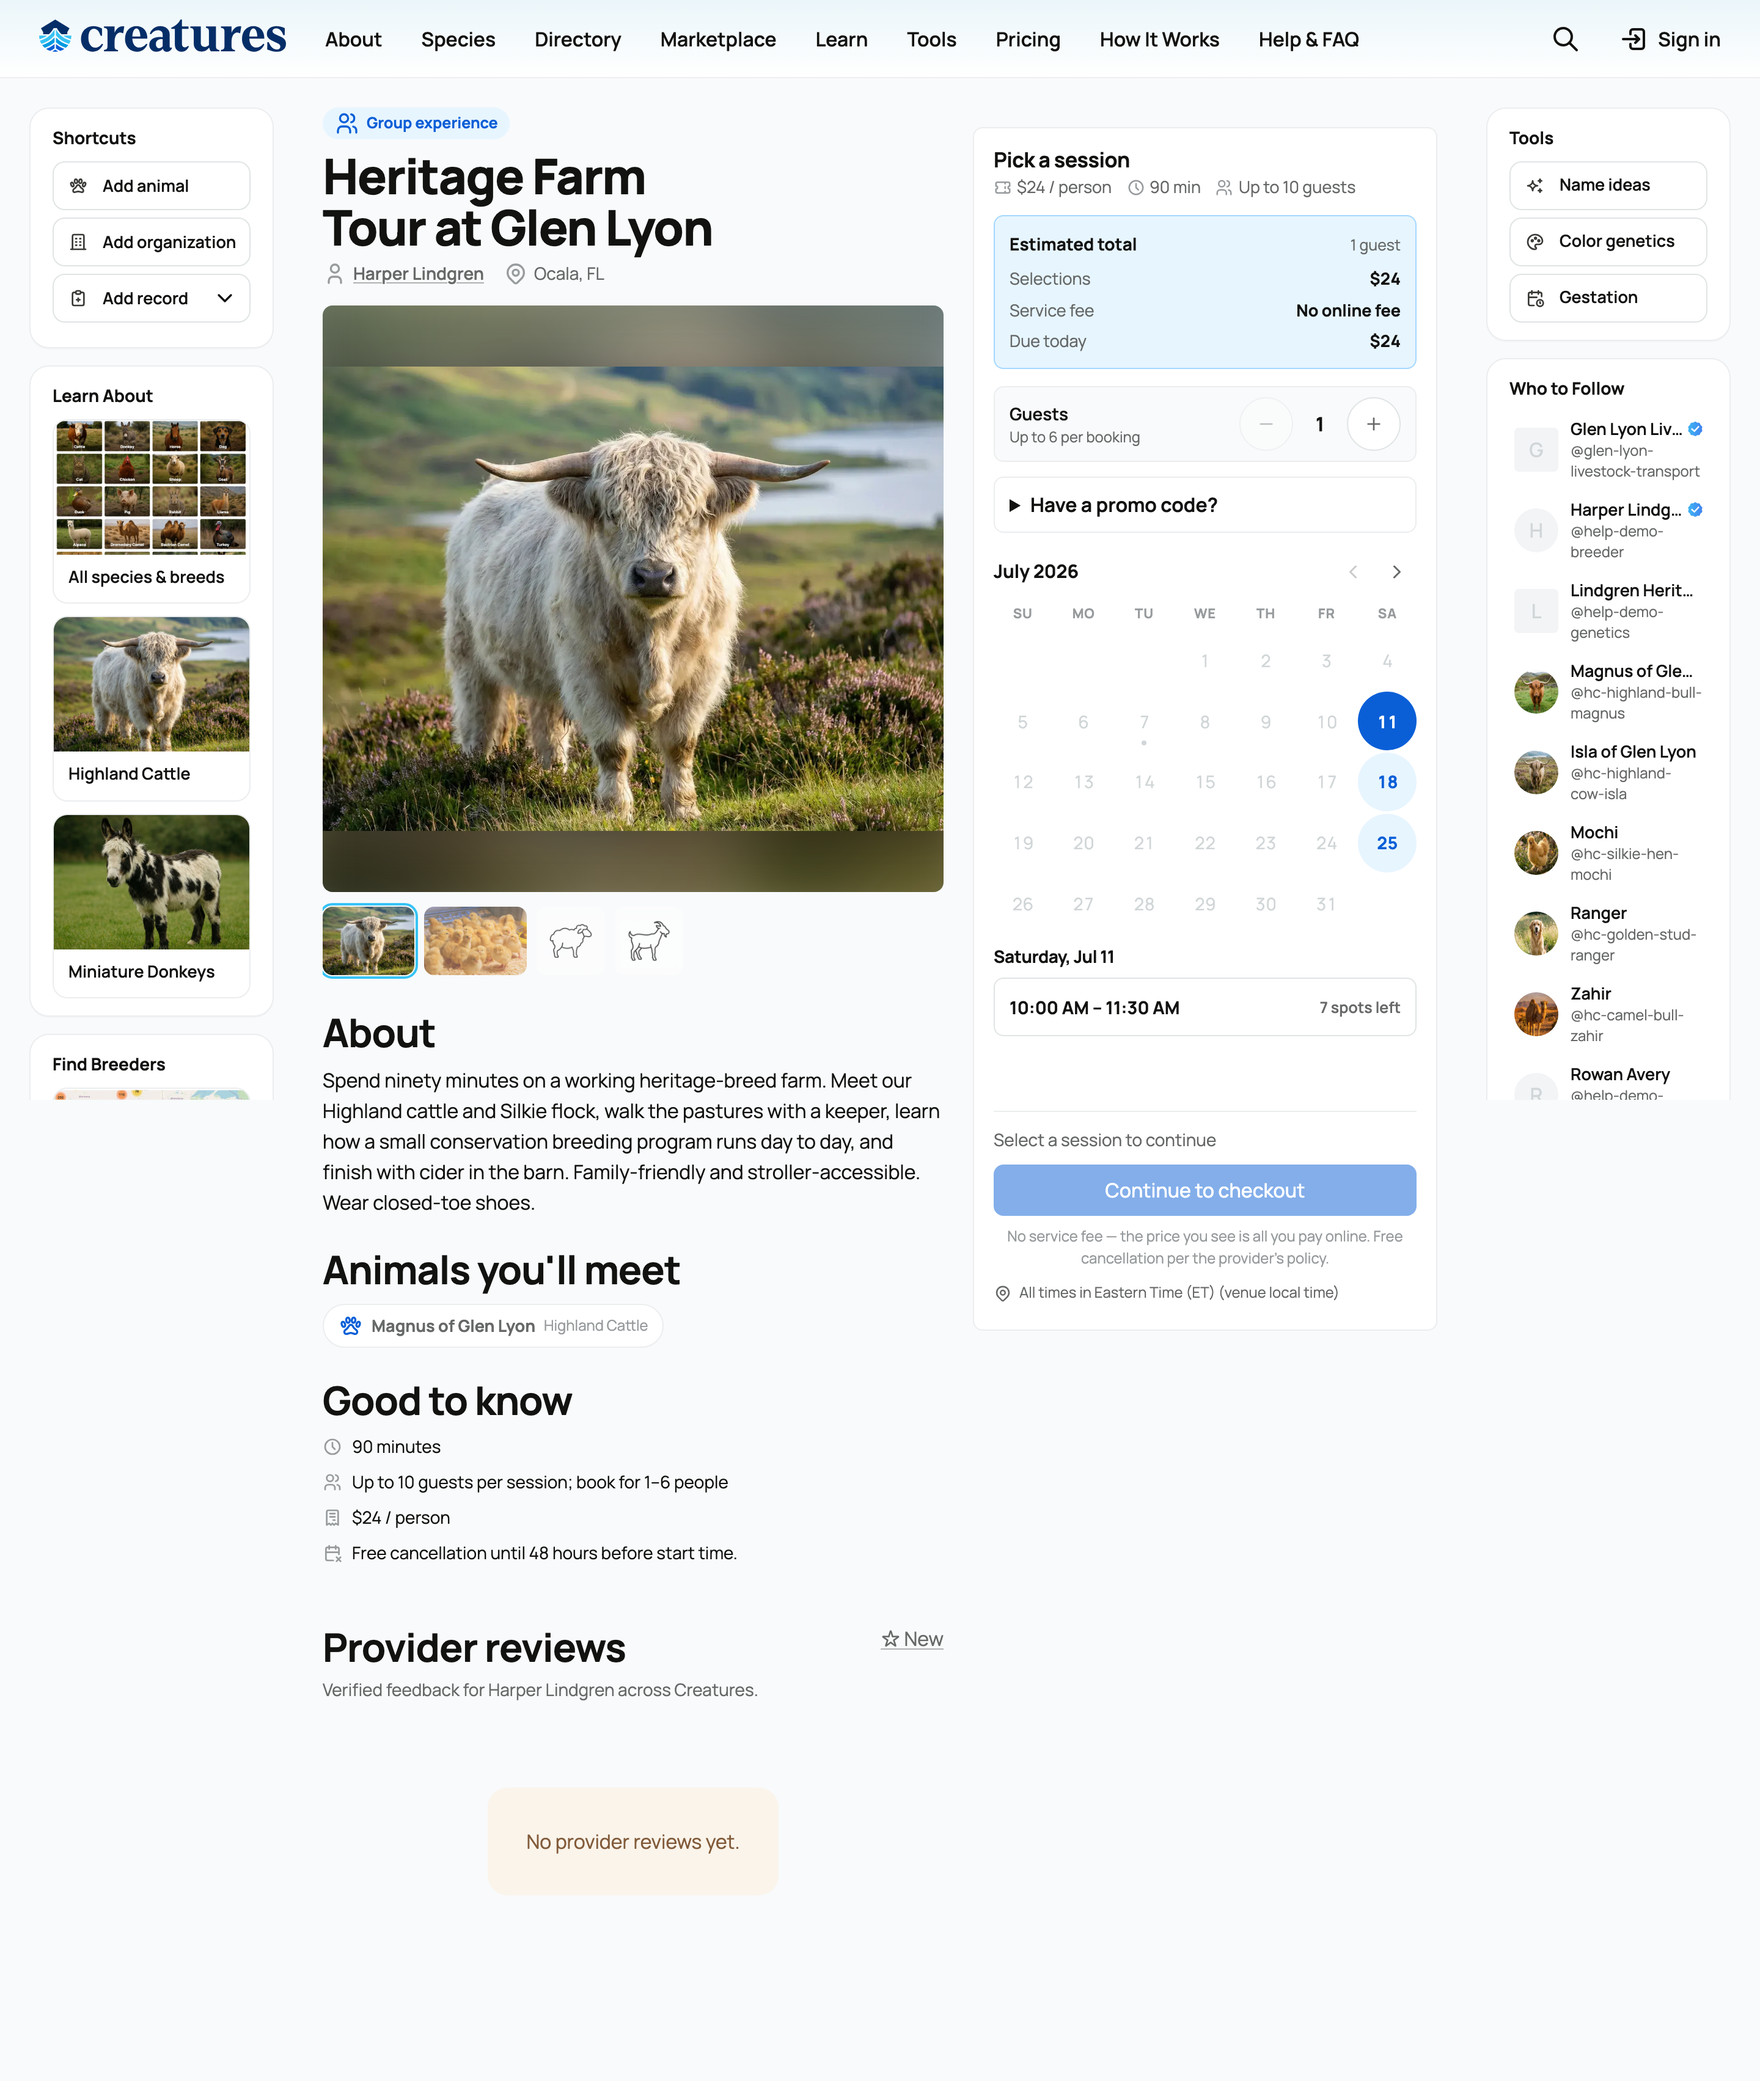Open the Name ideas tool
The height and width of the screenshot is (2081, 1760).
pos(1607,185)
